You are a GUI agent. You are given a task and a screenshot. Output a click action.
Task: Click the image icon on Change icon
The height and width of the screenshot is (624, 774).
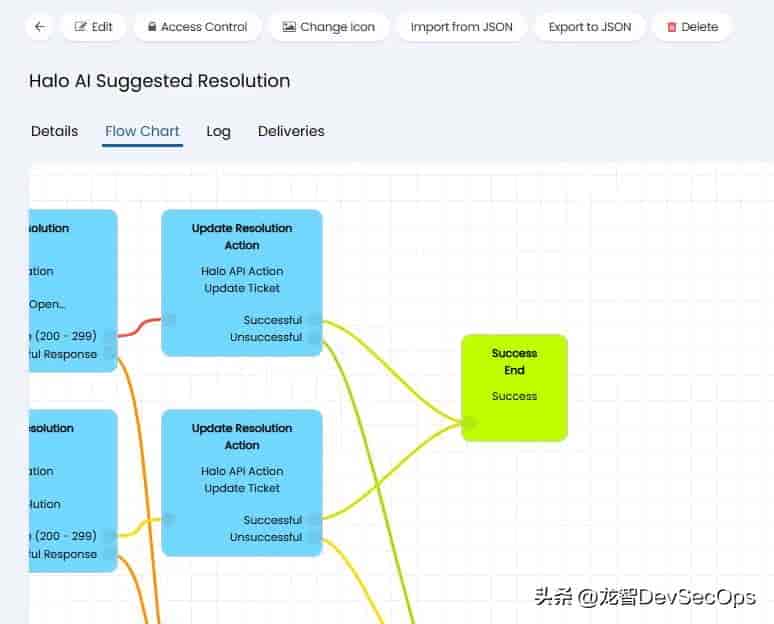pos(289,27)
